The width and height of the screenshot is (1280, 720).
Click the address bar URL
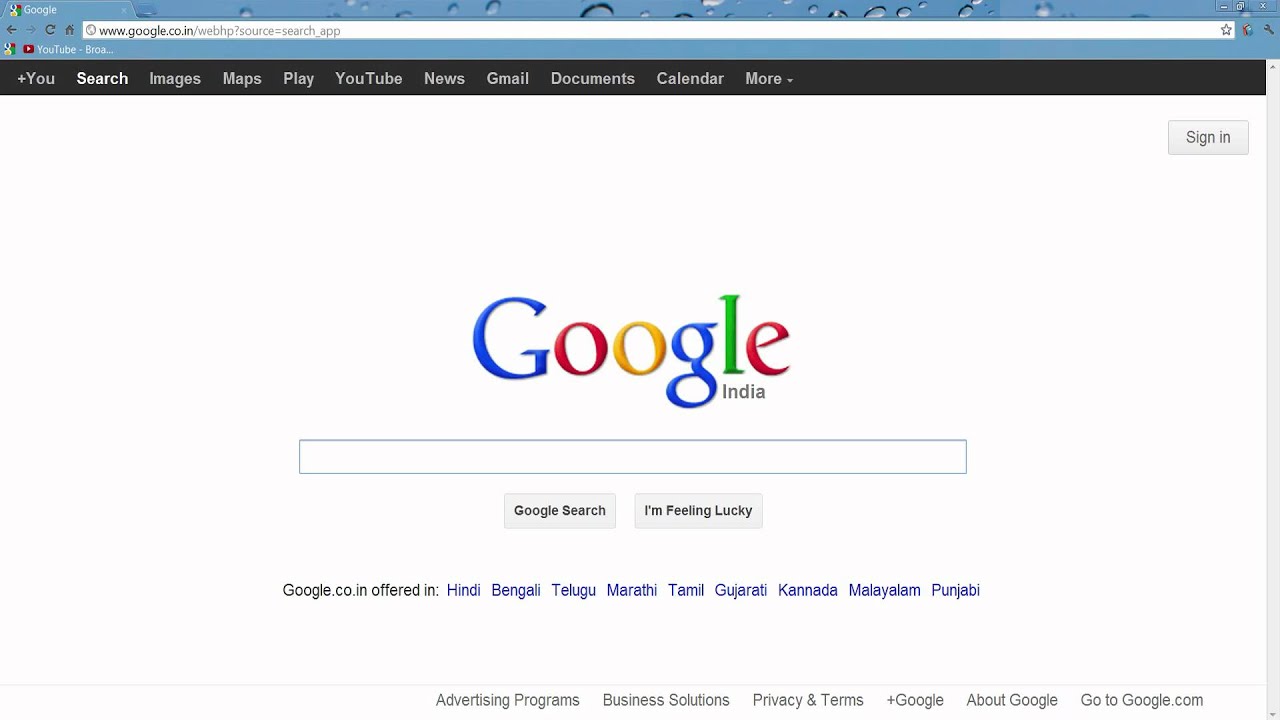[x=219, y=30]
